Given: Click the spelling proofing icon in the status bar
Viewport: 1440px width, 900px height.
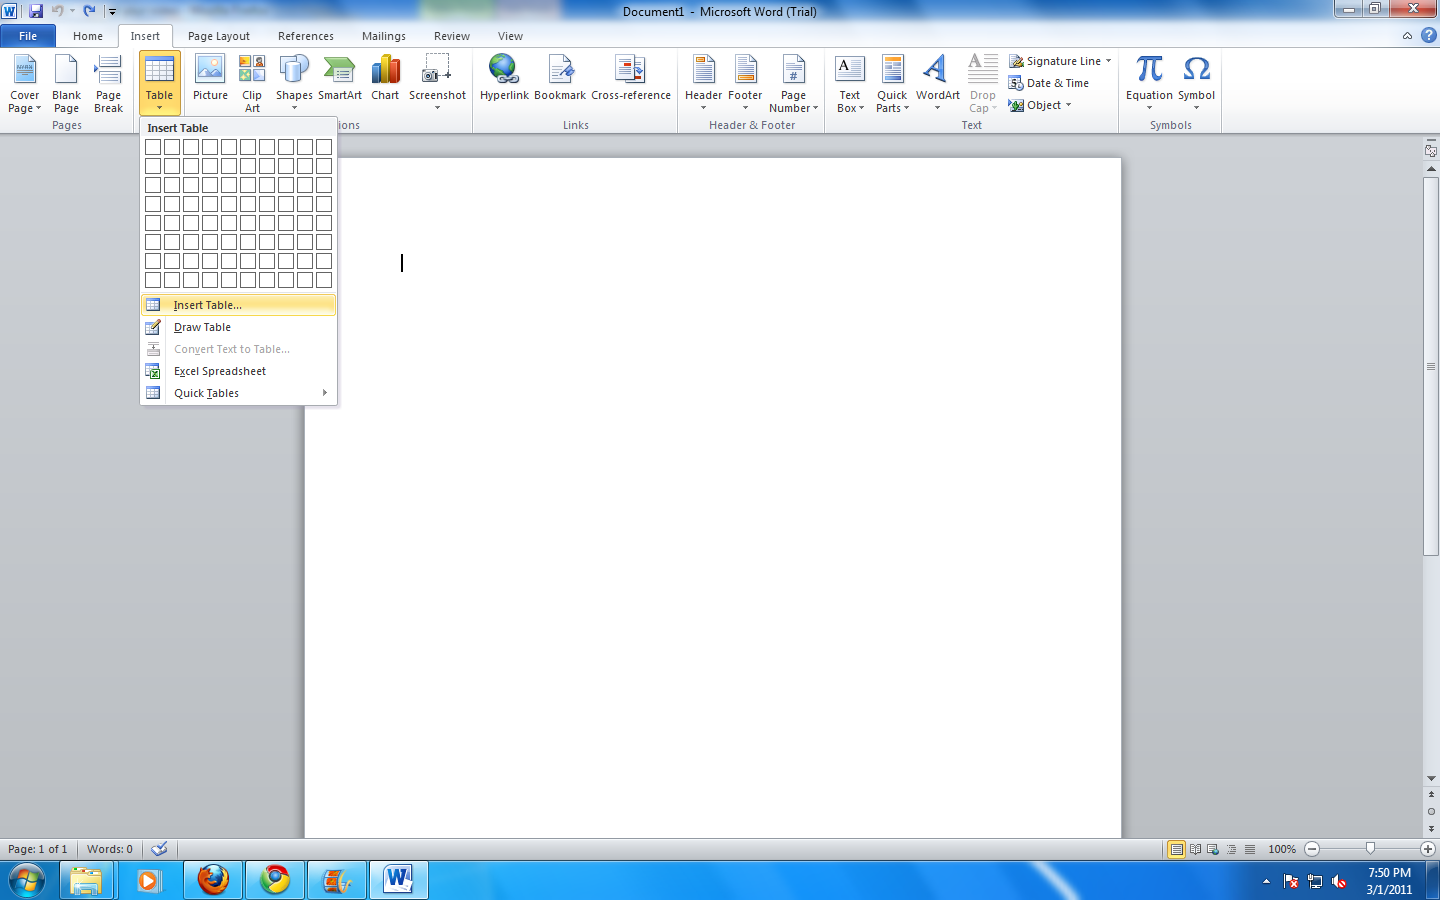Looking at the screenshot, I should point(159,849).
